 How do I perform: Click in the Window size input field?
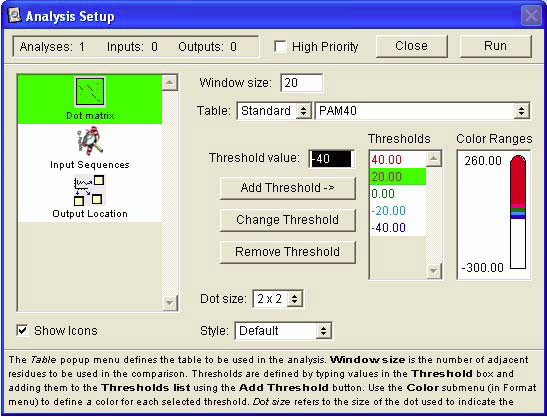301,83
